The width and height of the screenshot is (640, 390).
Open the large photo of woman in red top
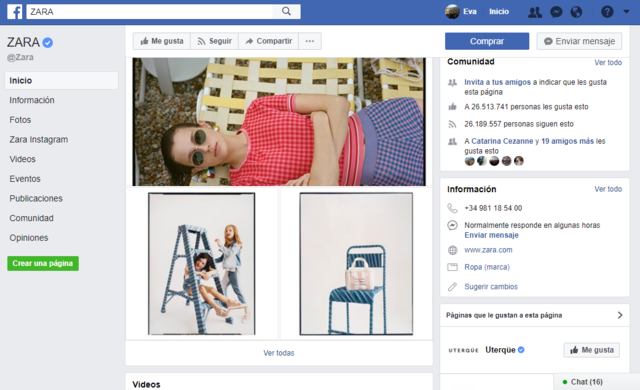279,122
